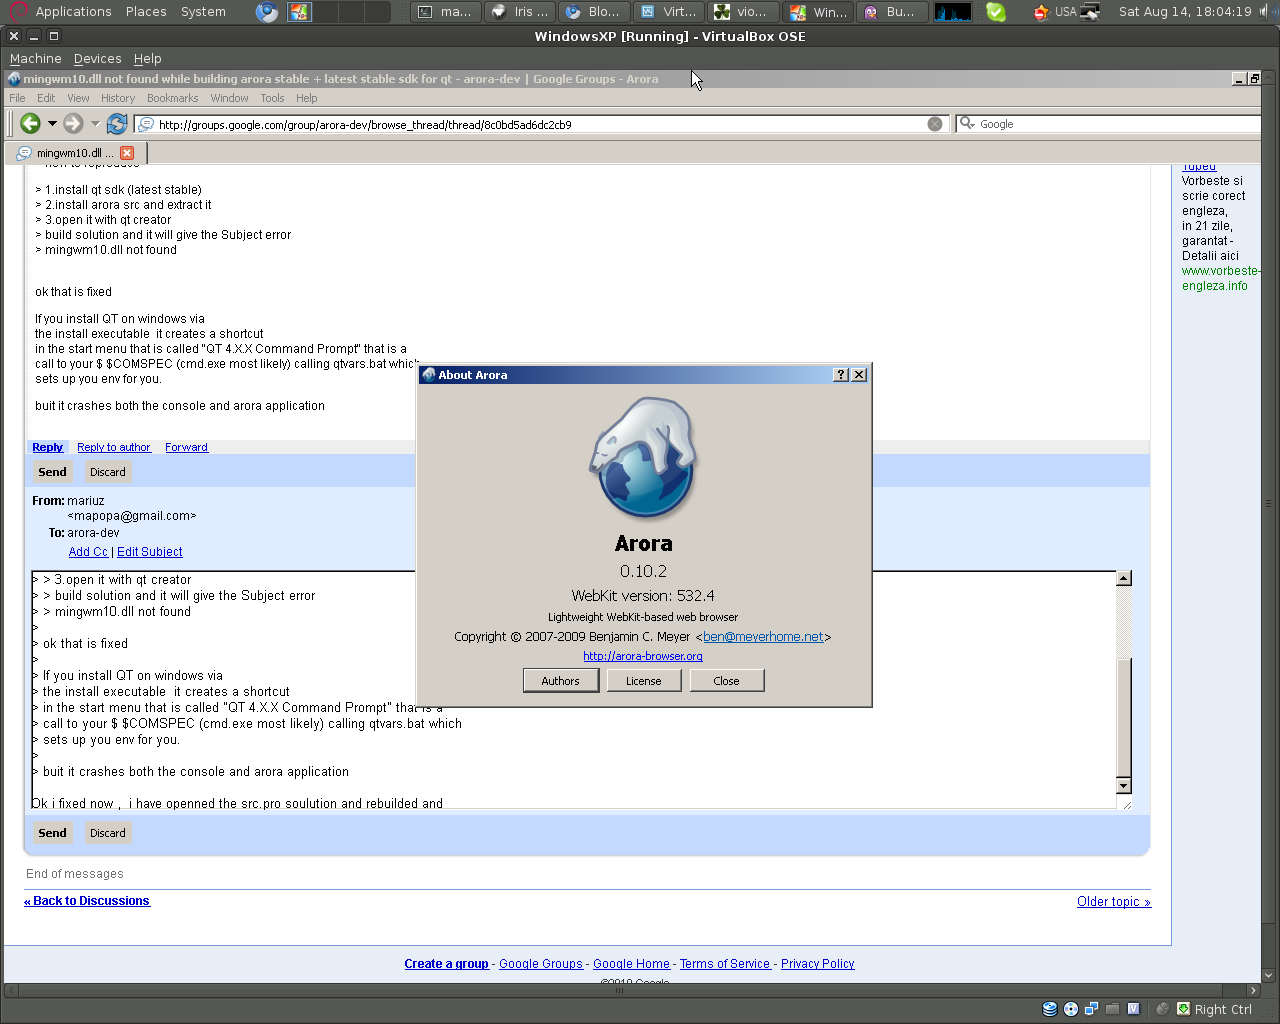Open the VirtualBox Devices menu
The image size is (1280, 1024).
coord(97,59)
